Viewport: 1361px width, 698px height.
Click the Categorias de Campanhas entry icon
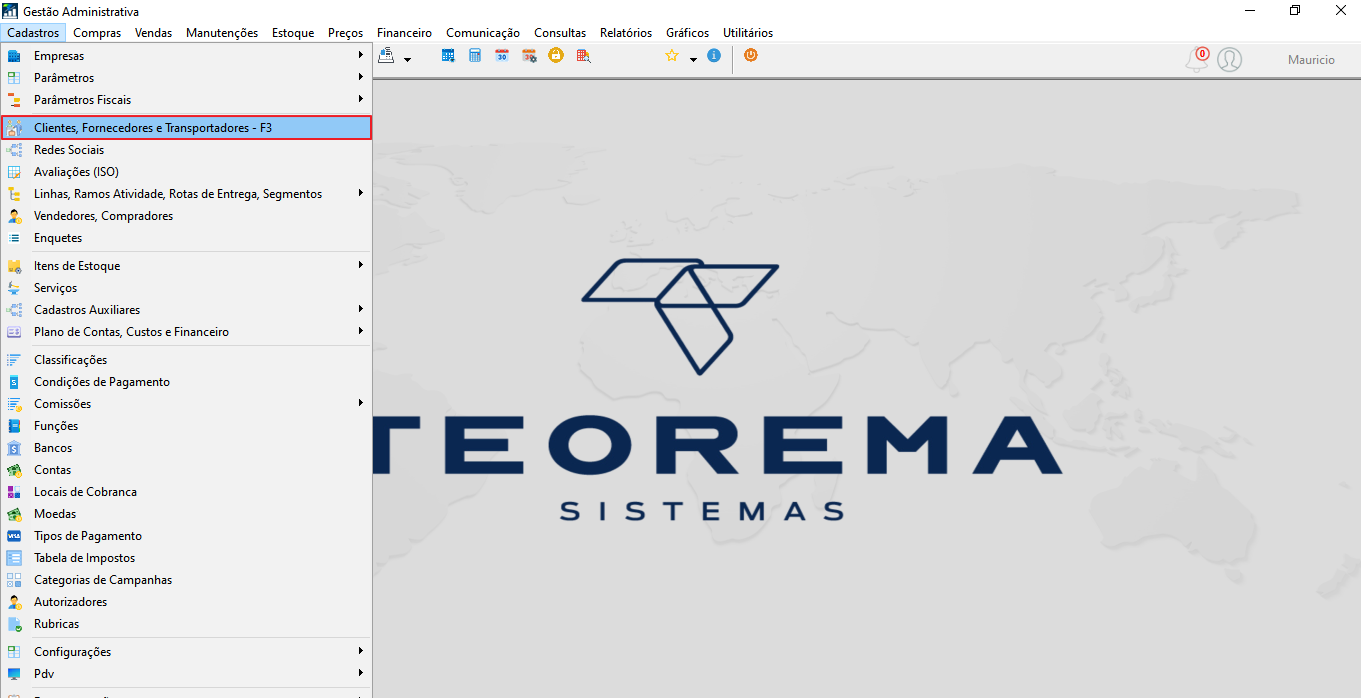14,580
